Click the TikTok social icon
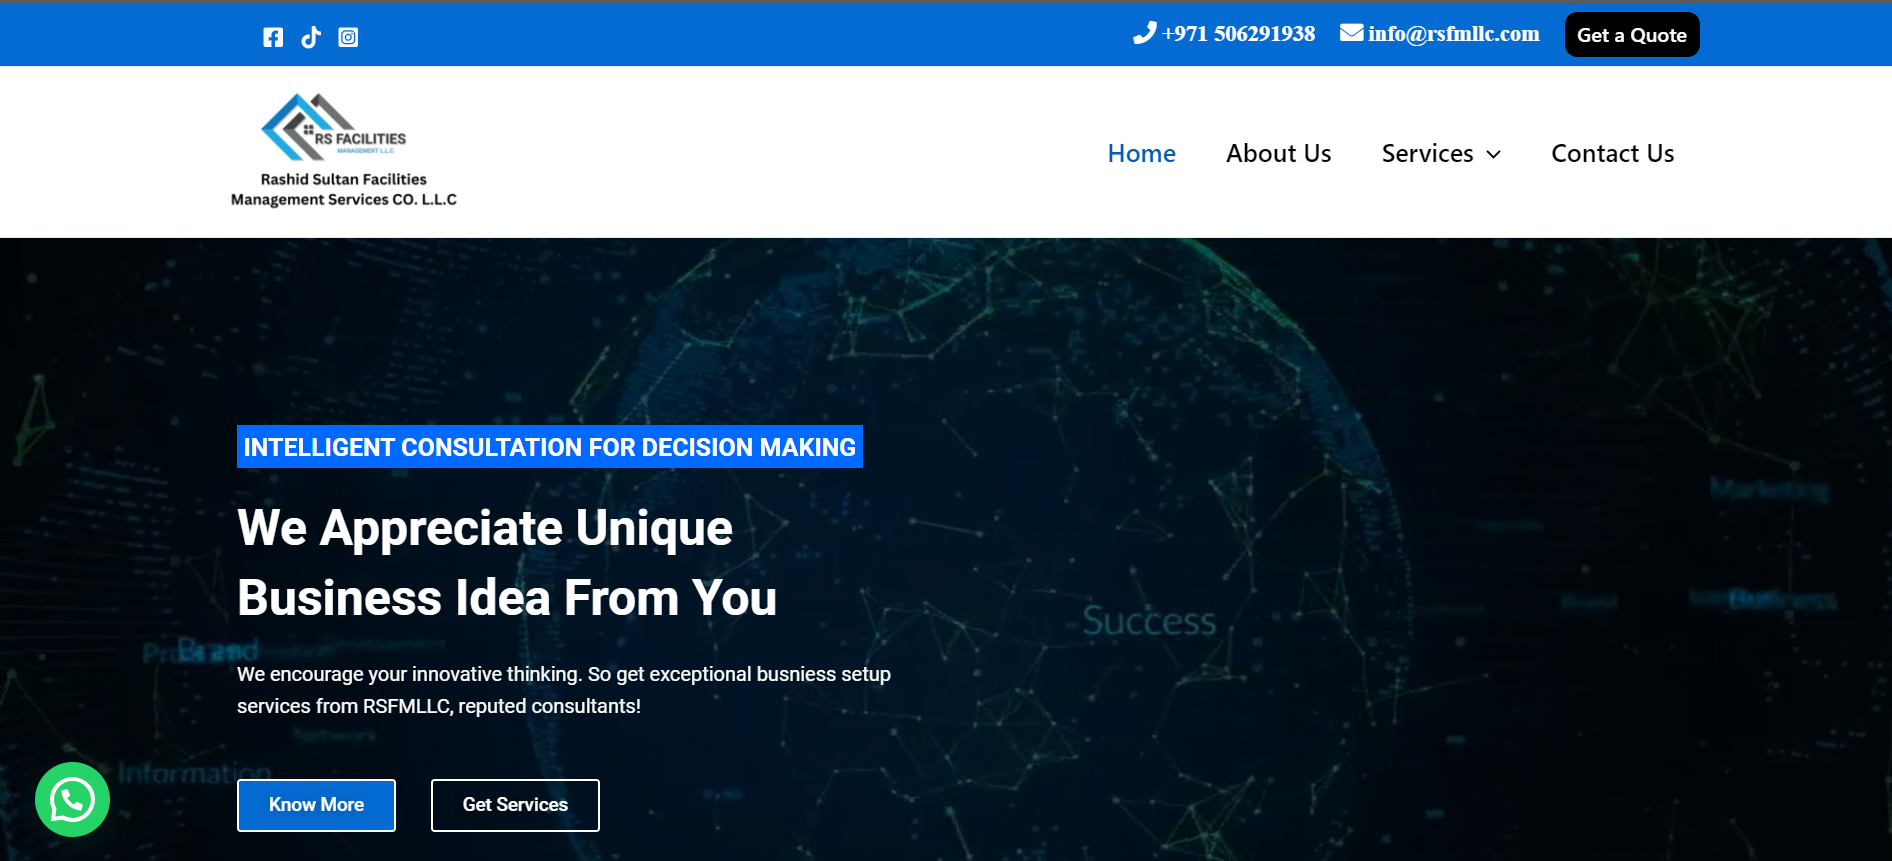 point(311,37)
